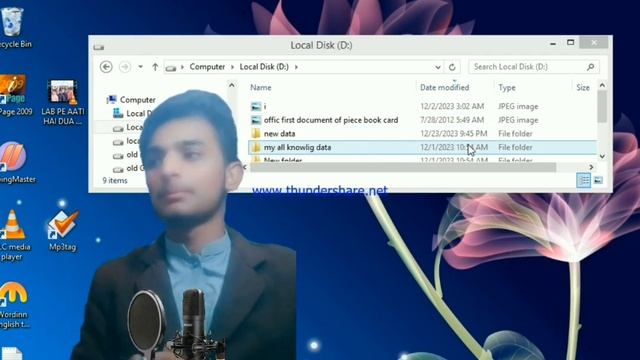
Task: Go back using the Back arrow button
Action: point(106,67)
